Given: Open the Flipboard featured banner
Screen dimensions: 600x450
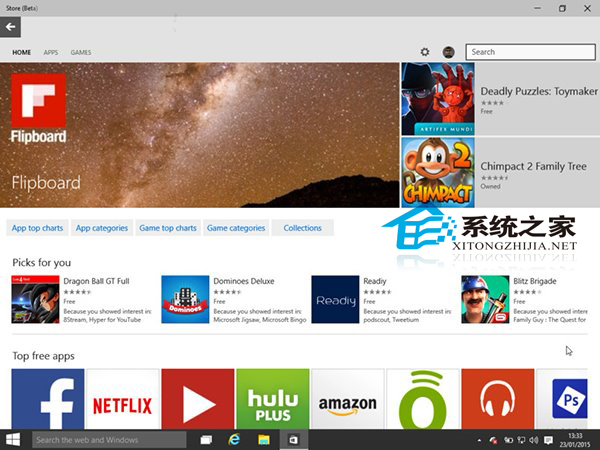Looking at the screenshot, I should 200,135.
